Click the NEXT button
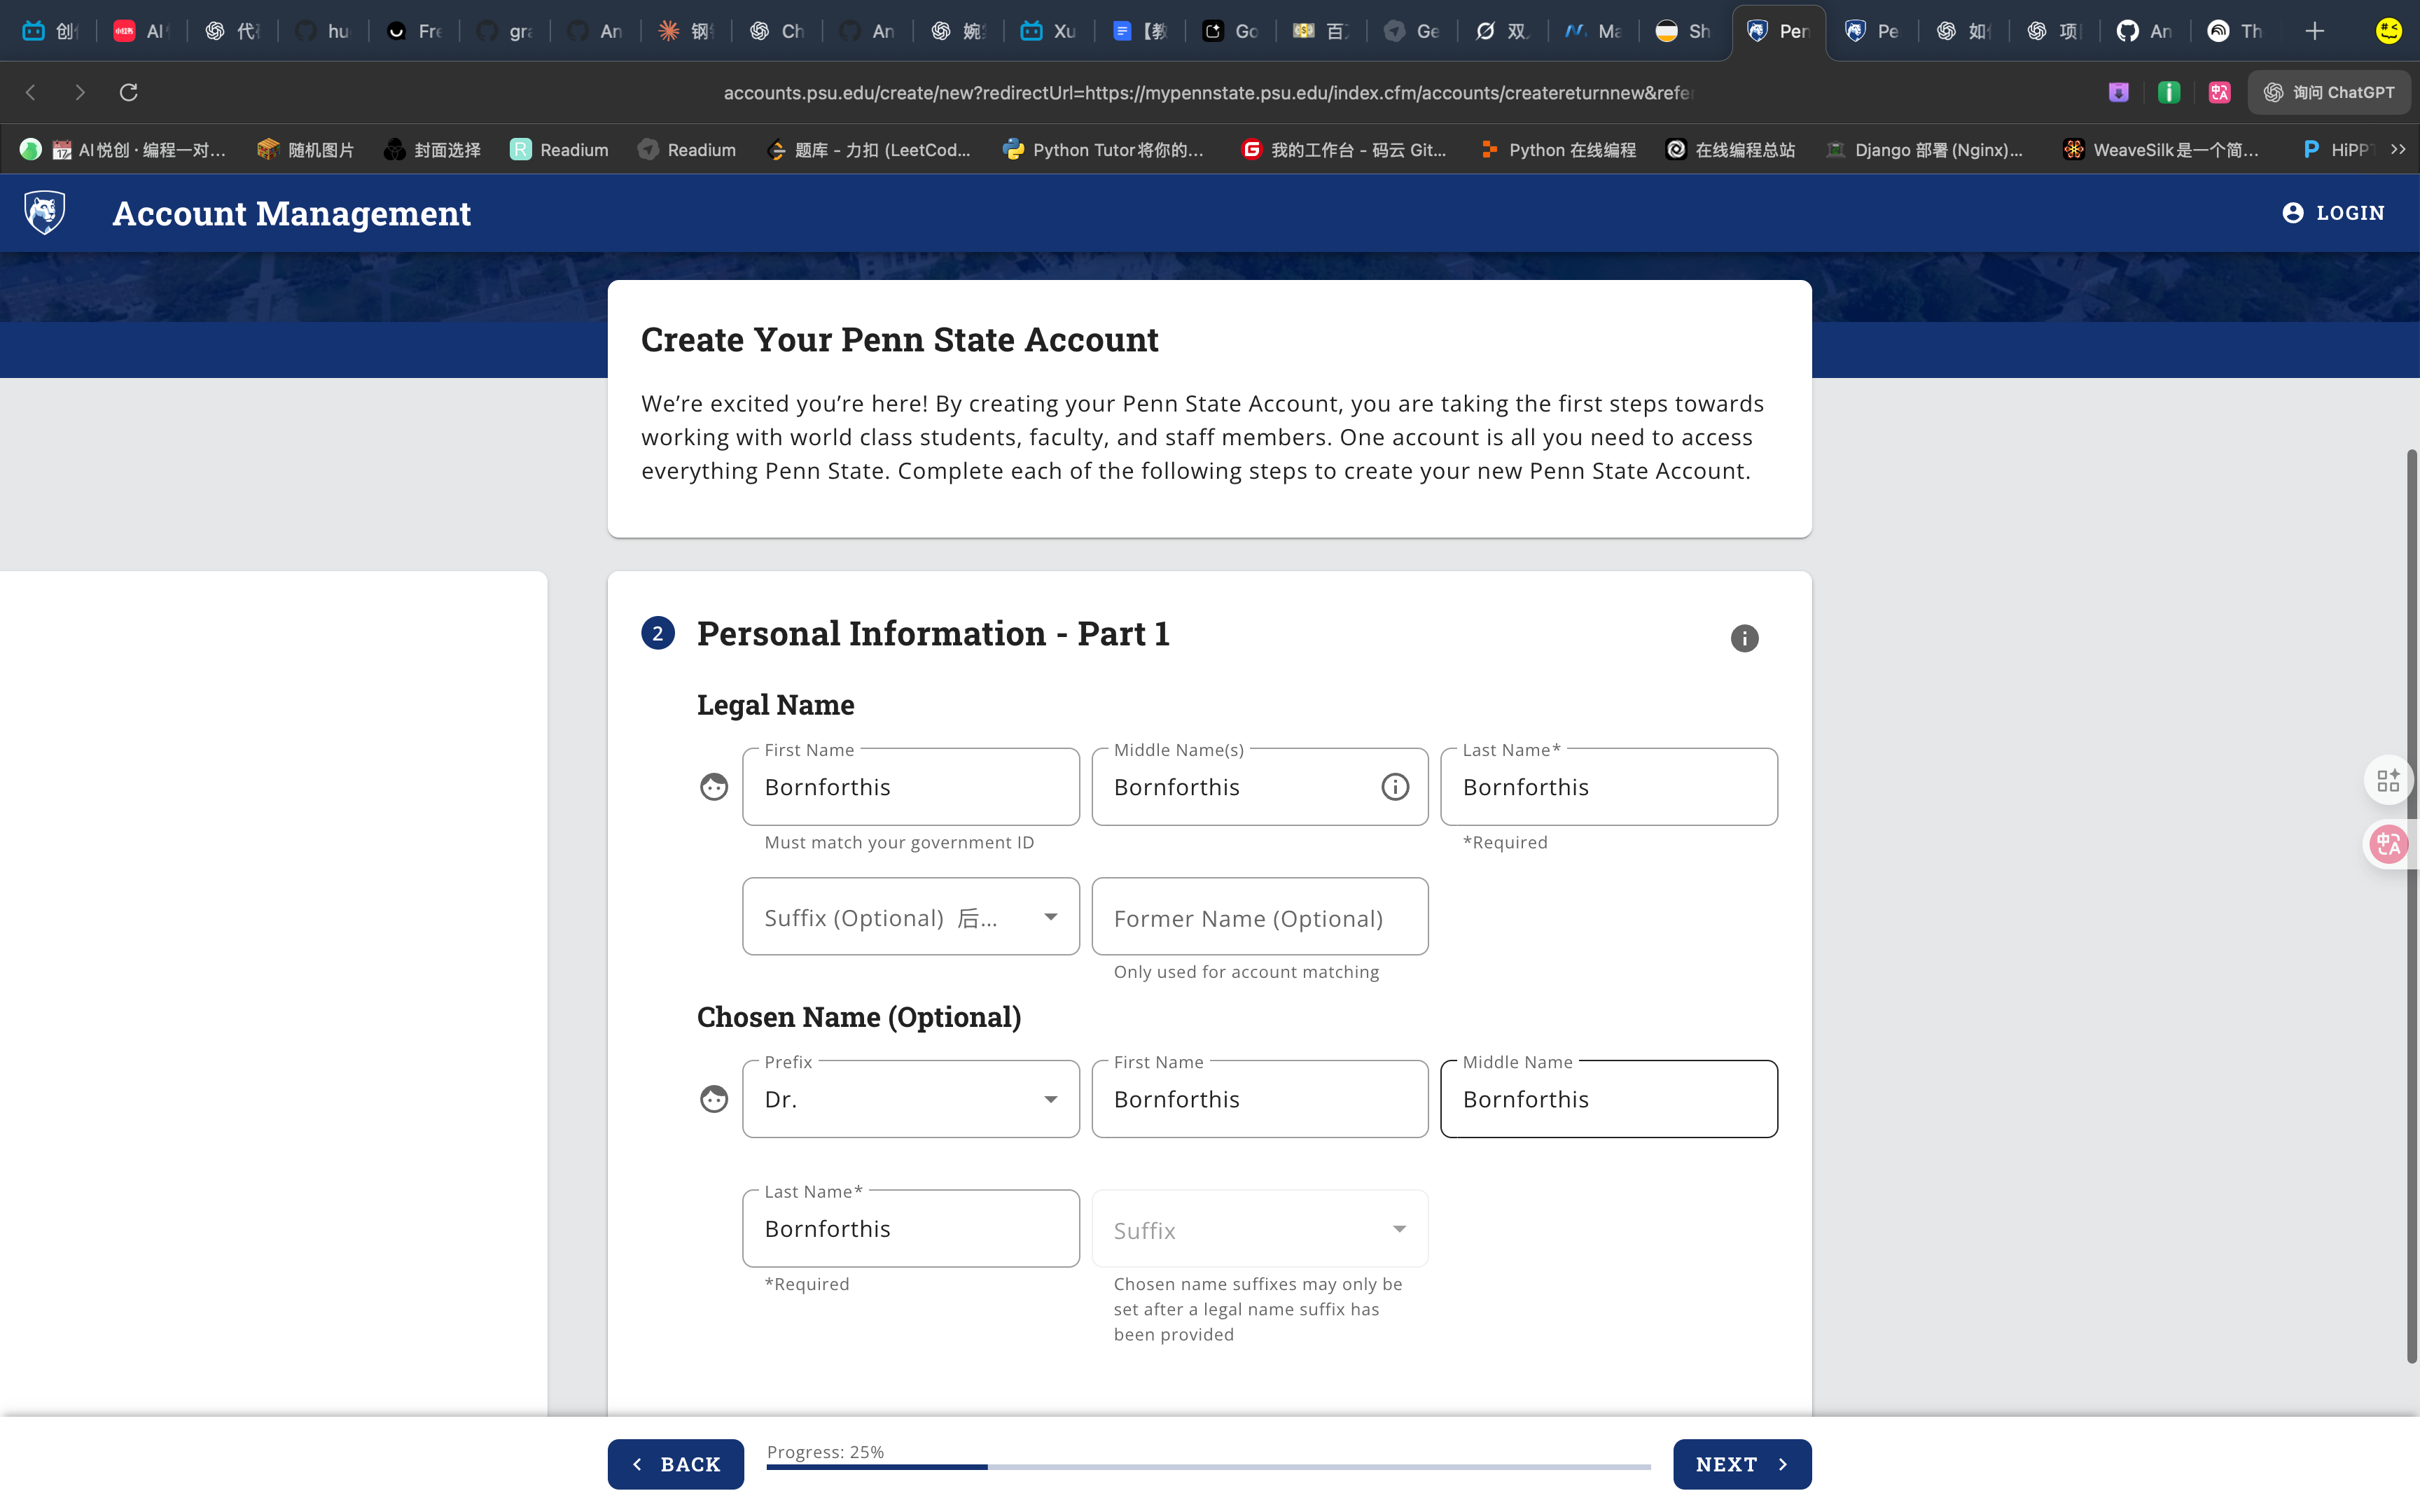The image size is (2420, 1512). tap(1742, 1464)
